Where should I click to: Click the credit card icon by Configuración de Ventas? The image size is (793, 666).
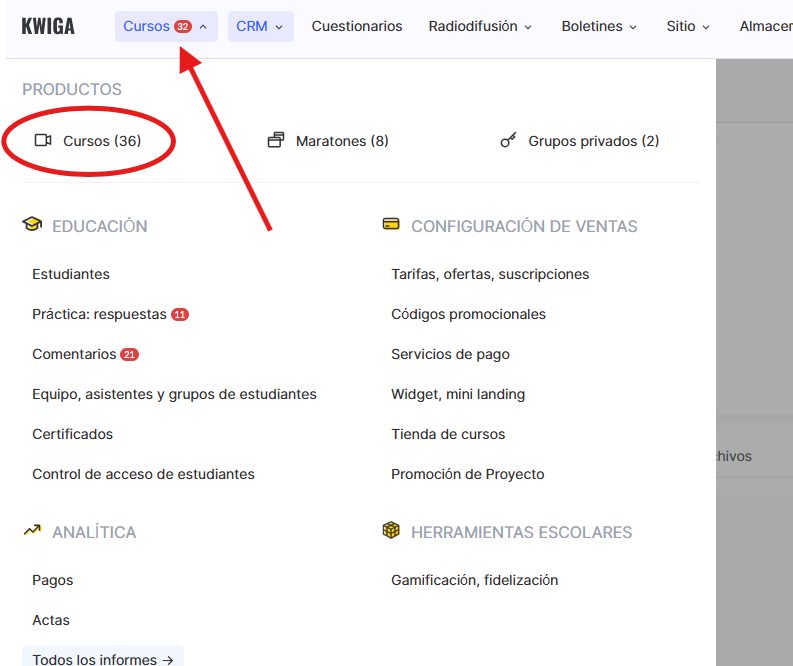[x=391, y=225]
